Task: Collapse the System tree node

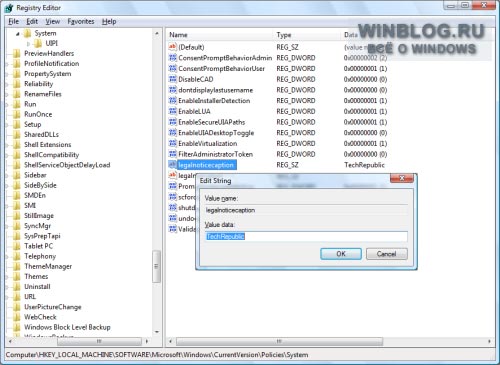Action: (x=18, y=34)
